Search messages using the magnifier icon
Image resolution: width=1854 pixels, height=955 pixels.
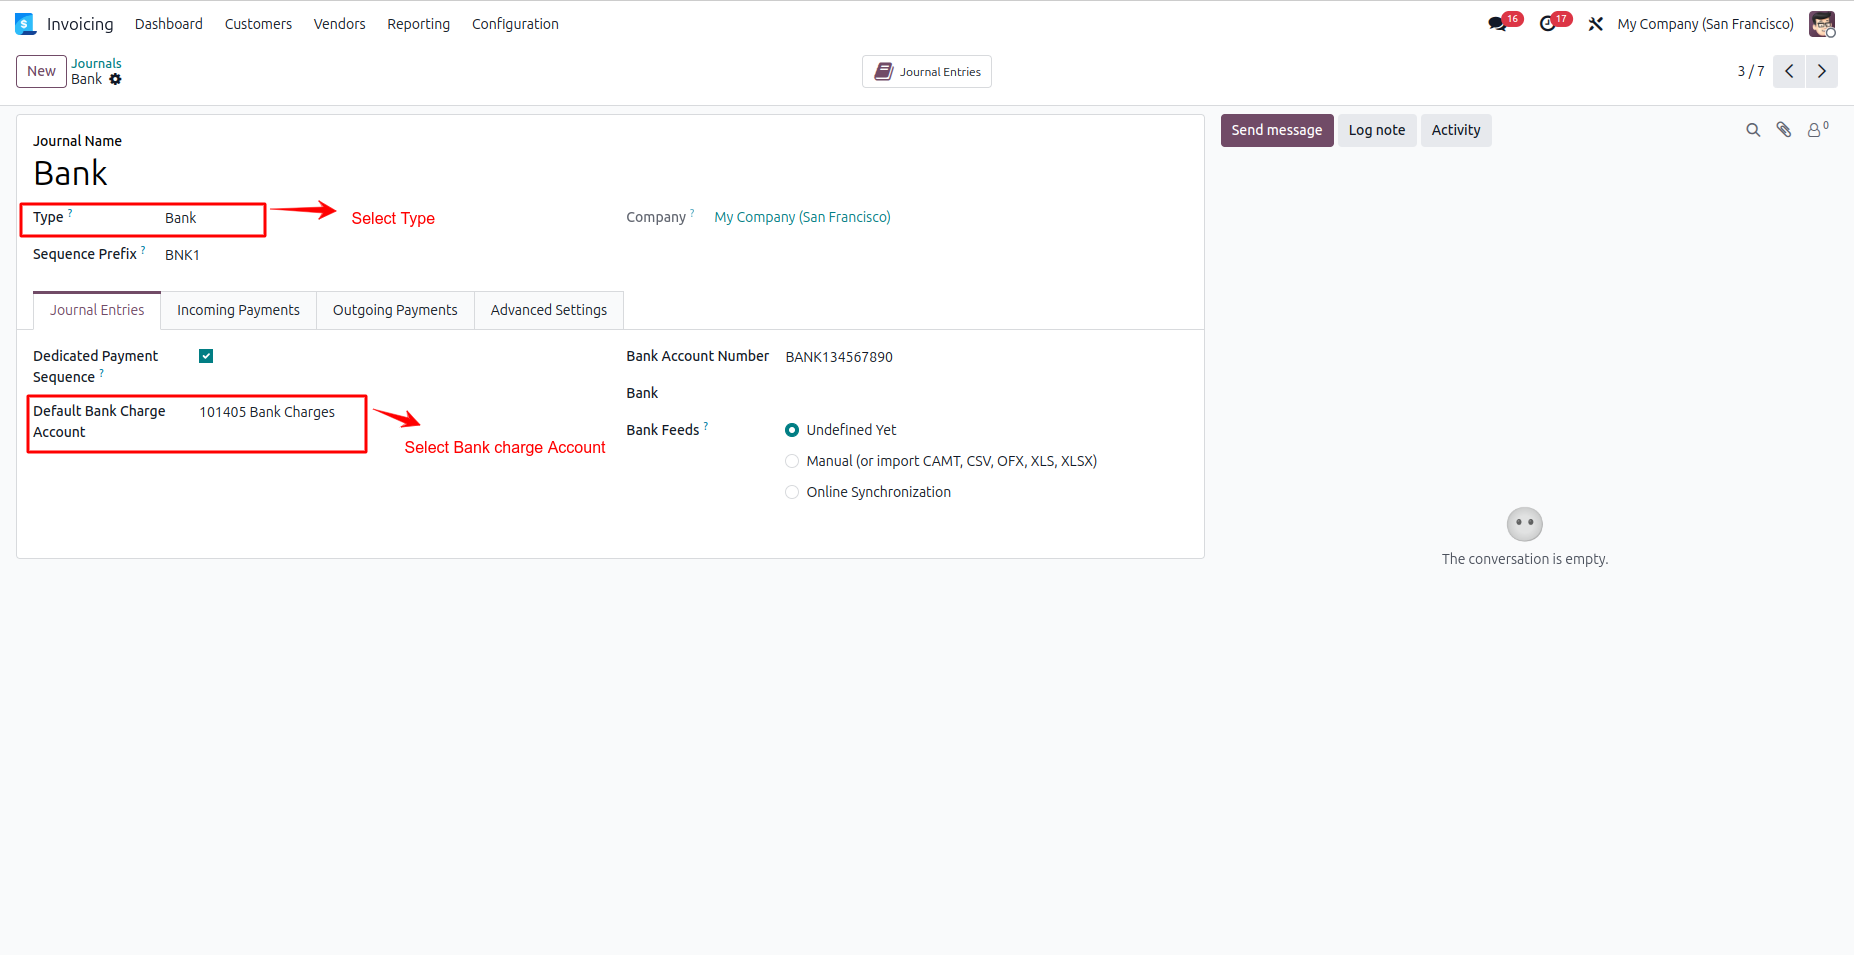[1753, 130]
